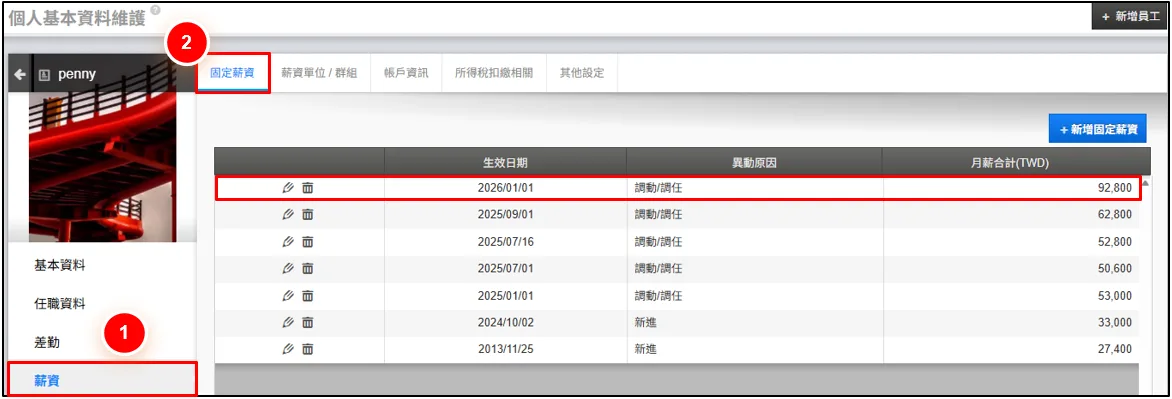Click 調動/調任 in the 2025/07/01 row

pos(658,268)
